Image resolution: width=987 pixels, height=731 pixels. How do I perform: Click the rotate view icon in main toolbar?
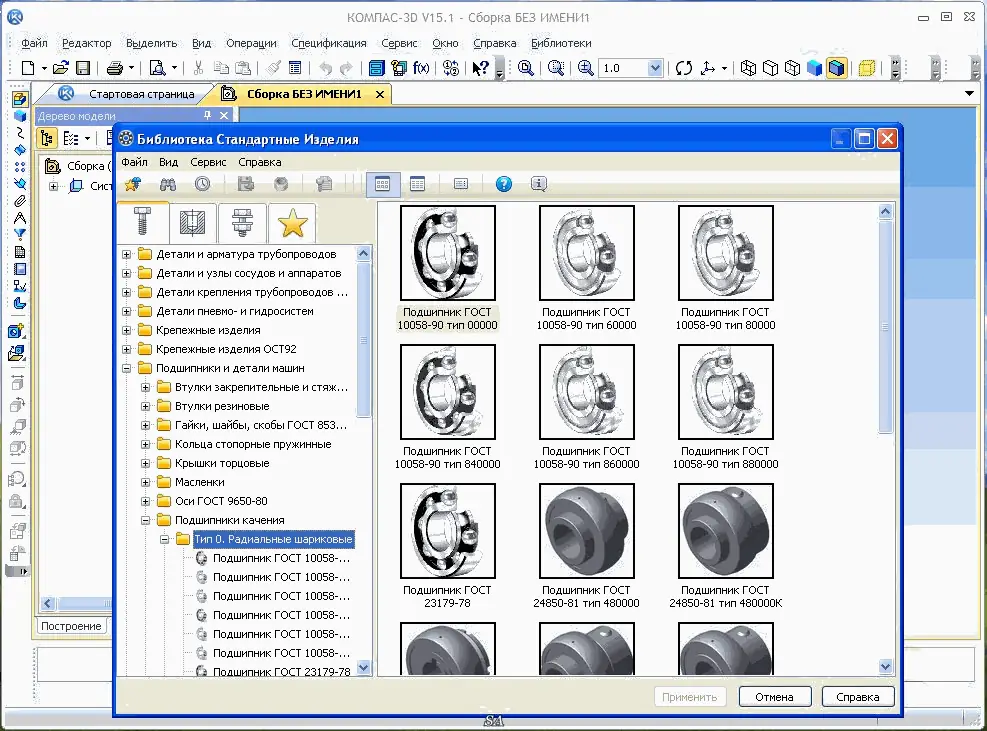(x=684, y=68)
